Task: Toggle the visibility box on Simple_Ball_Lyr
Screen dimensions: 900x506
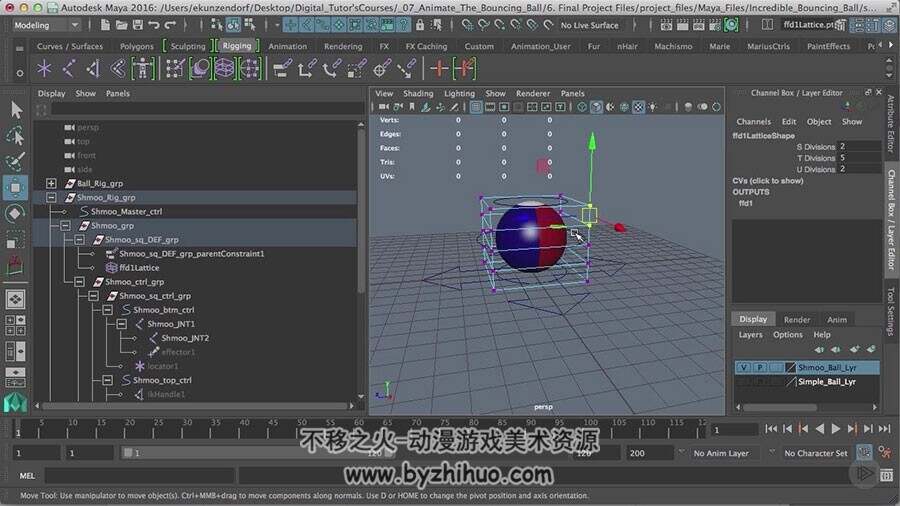Action: [x=744, y=382]
